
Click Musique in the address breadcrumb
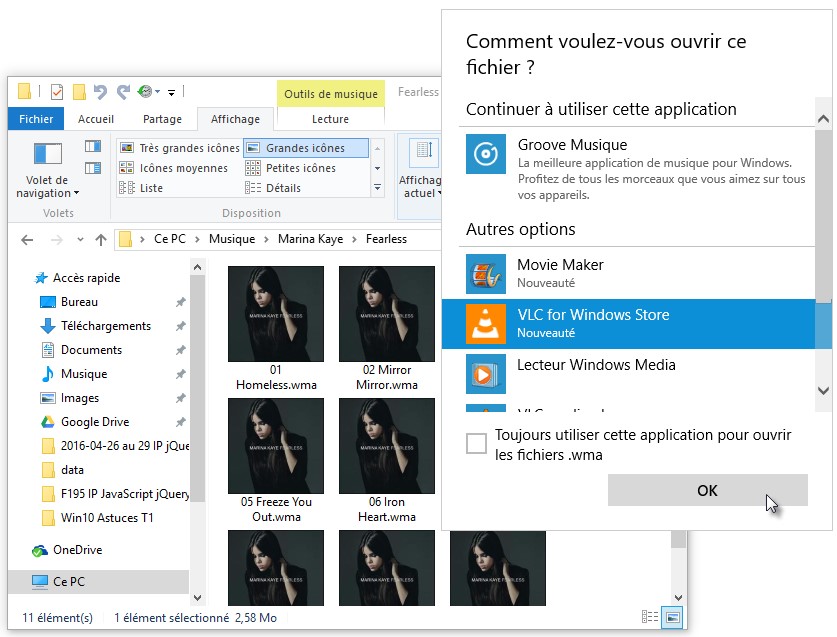pyautogui.click(x=232, y=240)
